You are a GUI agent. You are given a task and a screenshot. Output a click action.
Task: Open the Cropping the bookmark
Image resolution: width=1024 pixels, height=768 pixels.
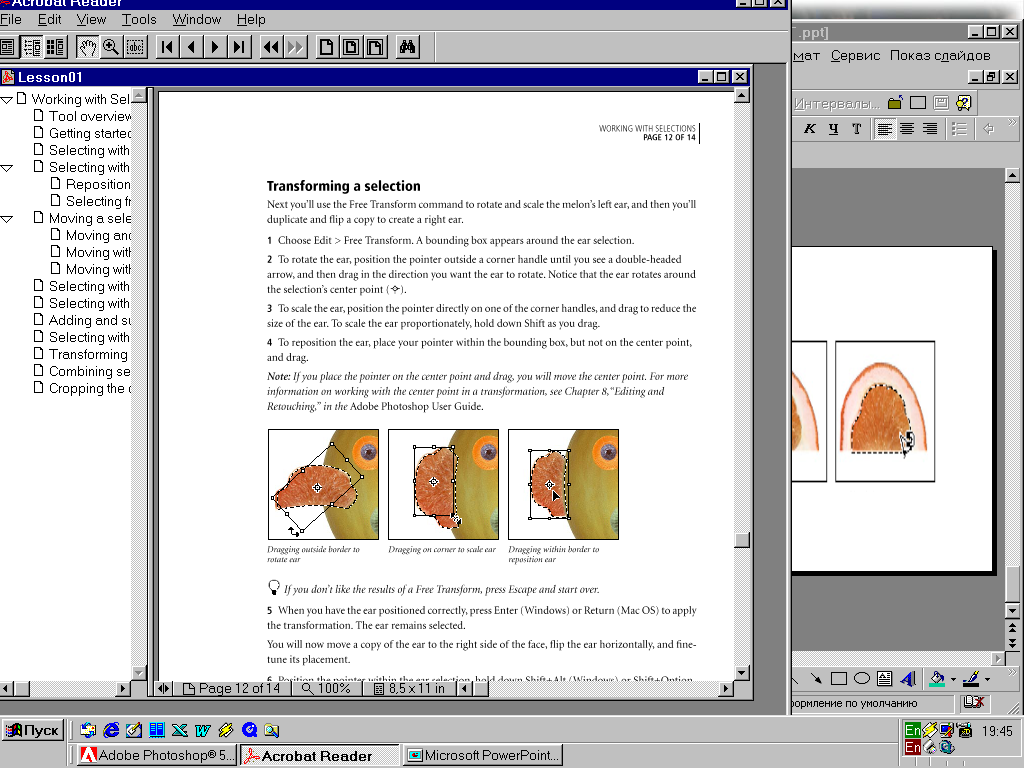point(89,388)
